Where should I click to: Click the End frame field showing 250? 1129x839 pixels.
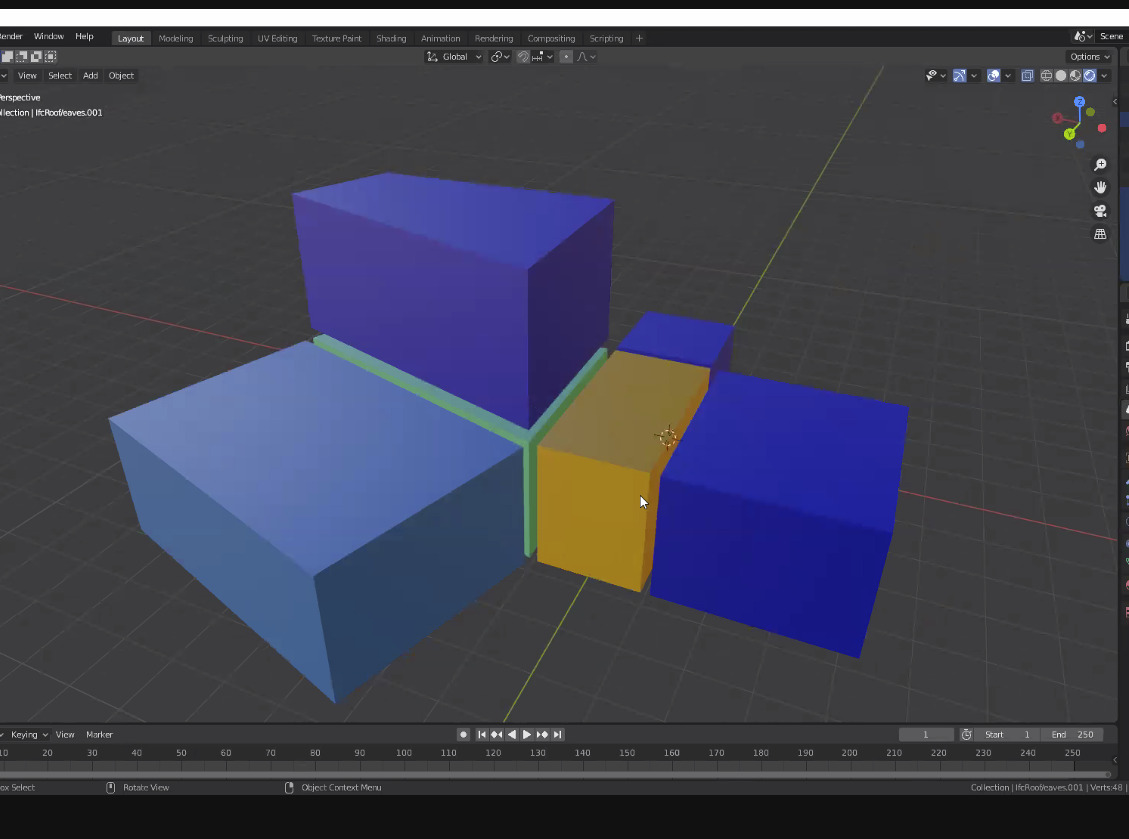click(x=1074, y=735)
